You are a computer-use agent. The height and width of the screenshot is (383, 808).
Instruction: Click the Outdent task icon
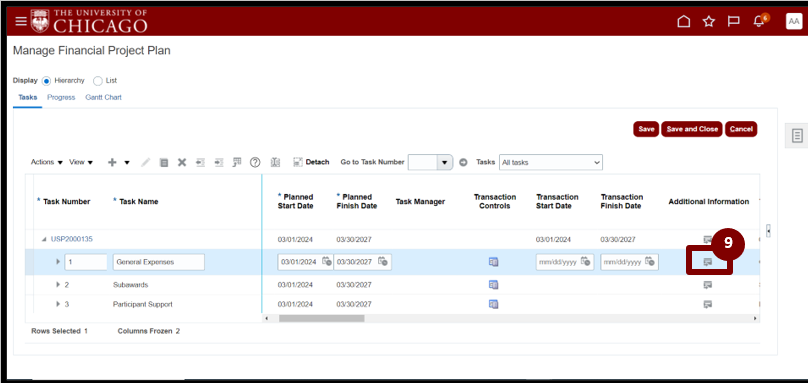coord(200,162)
